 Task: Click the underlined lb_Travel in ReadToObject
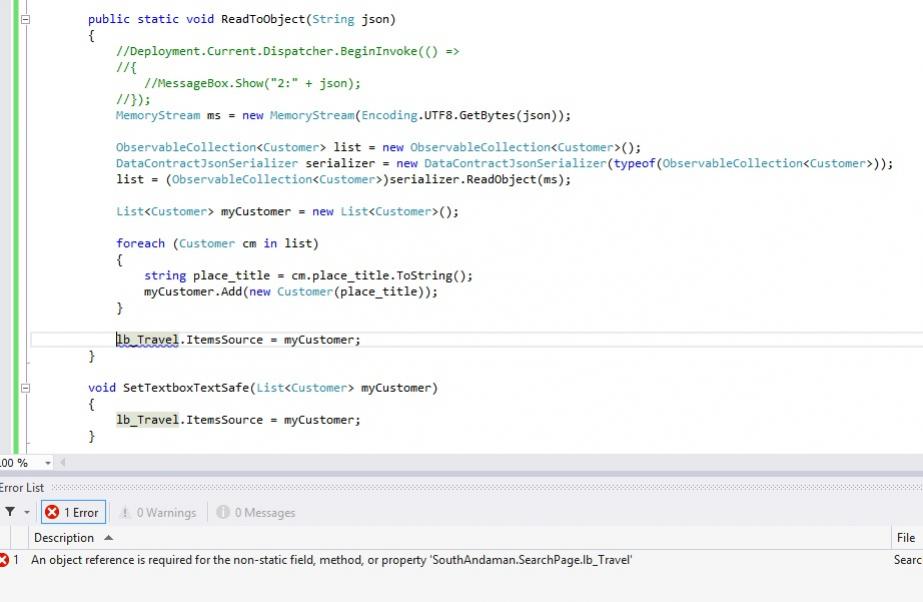(147, 340)
